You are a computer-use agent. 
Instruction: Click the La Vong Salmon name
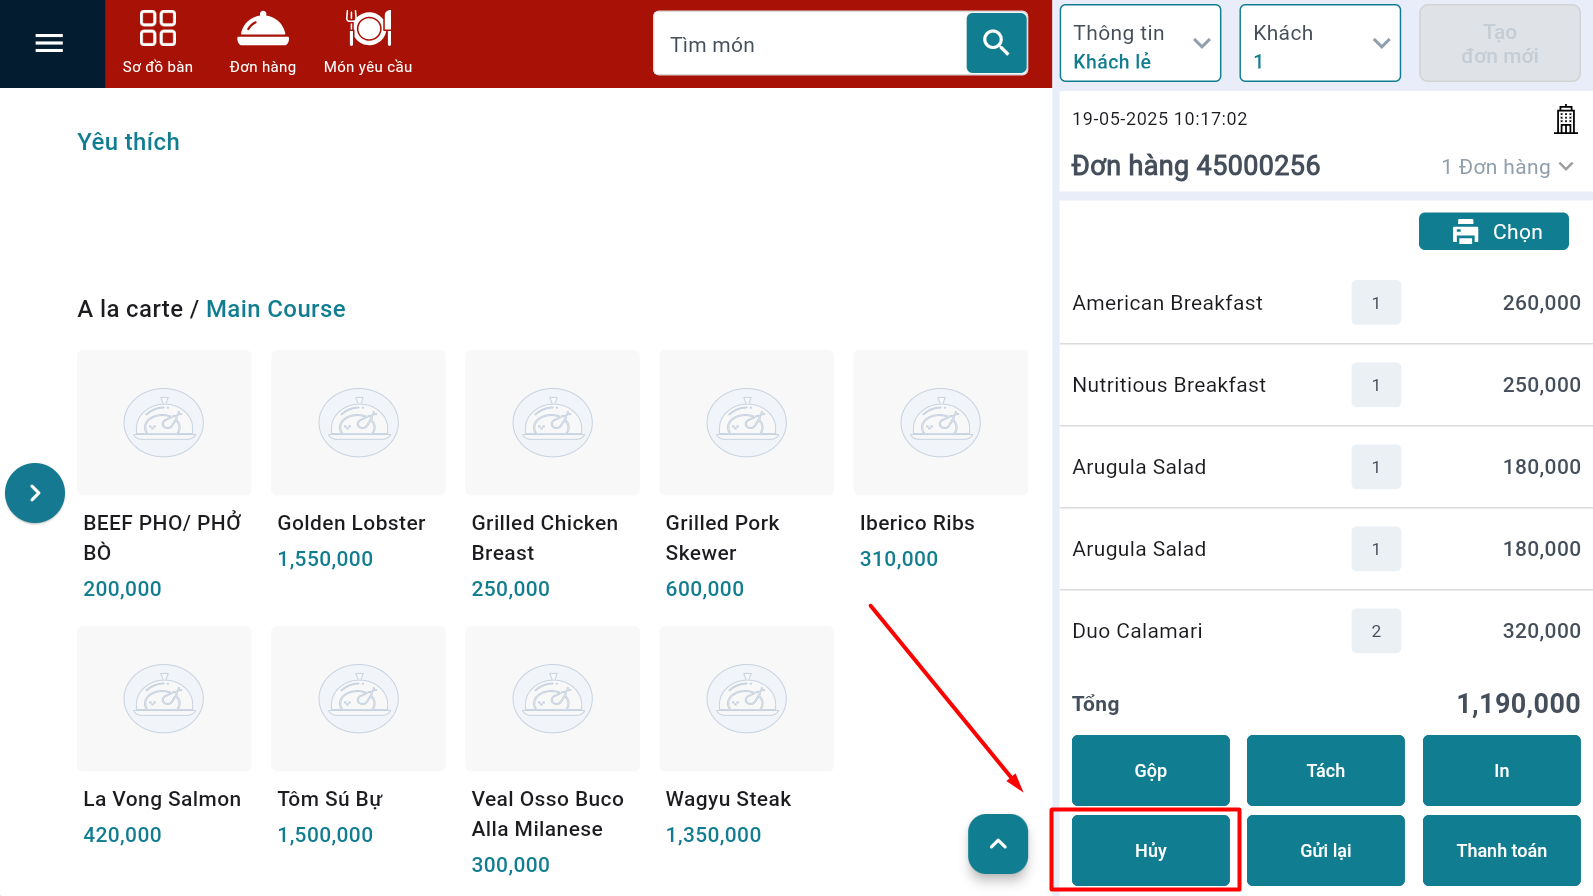point(162,799)
